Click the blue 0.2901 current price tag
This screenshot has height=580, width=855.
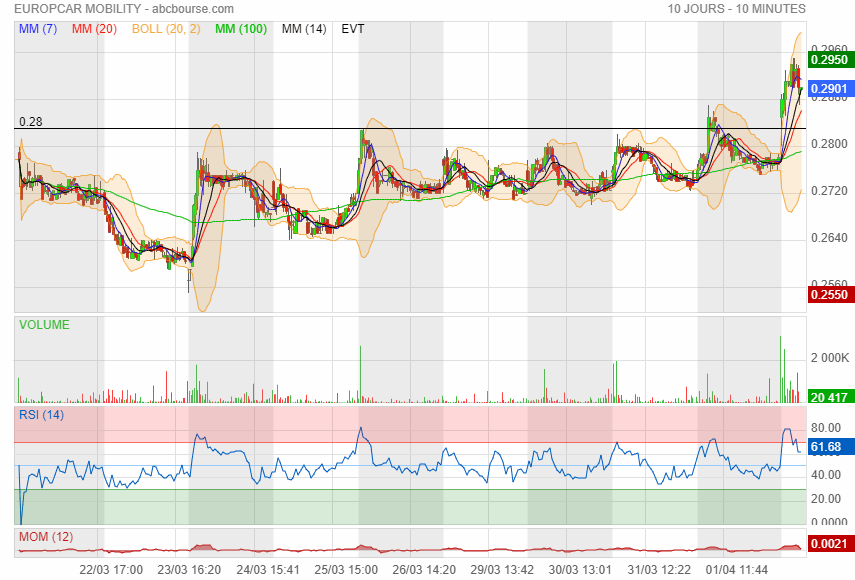tap(828, 89)
